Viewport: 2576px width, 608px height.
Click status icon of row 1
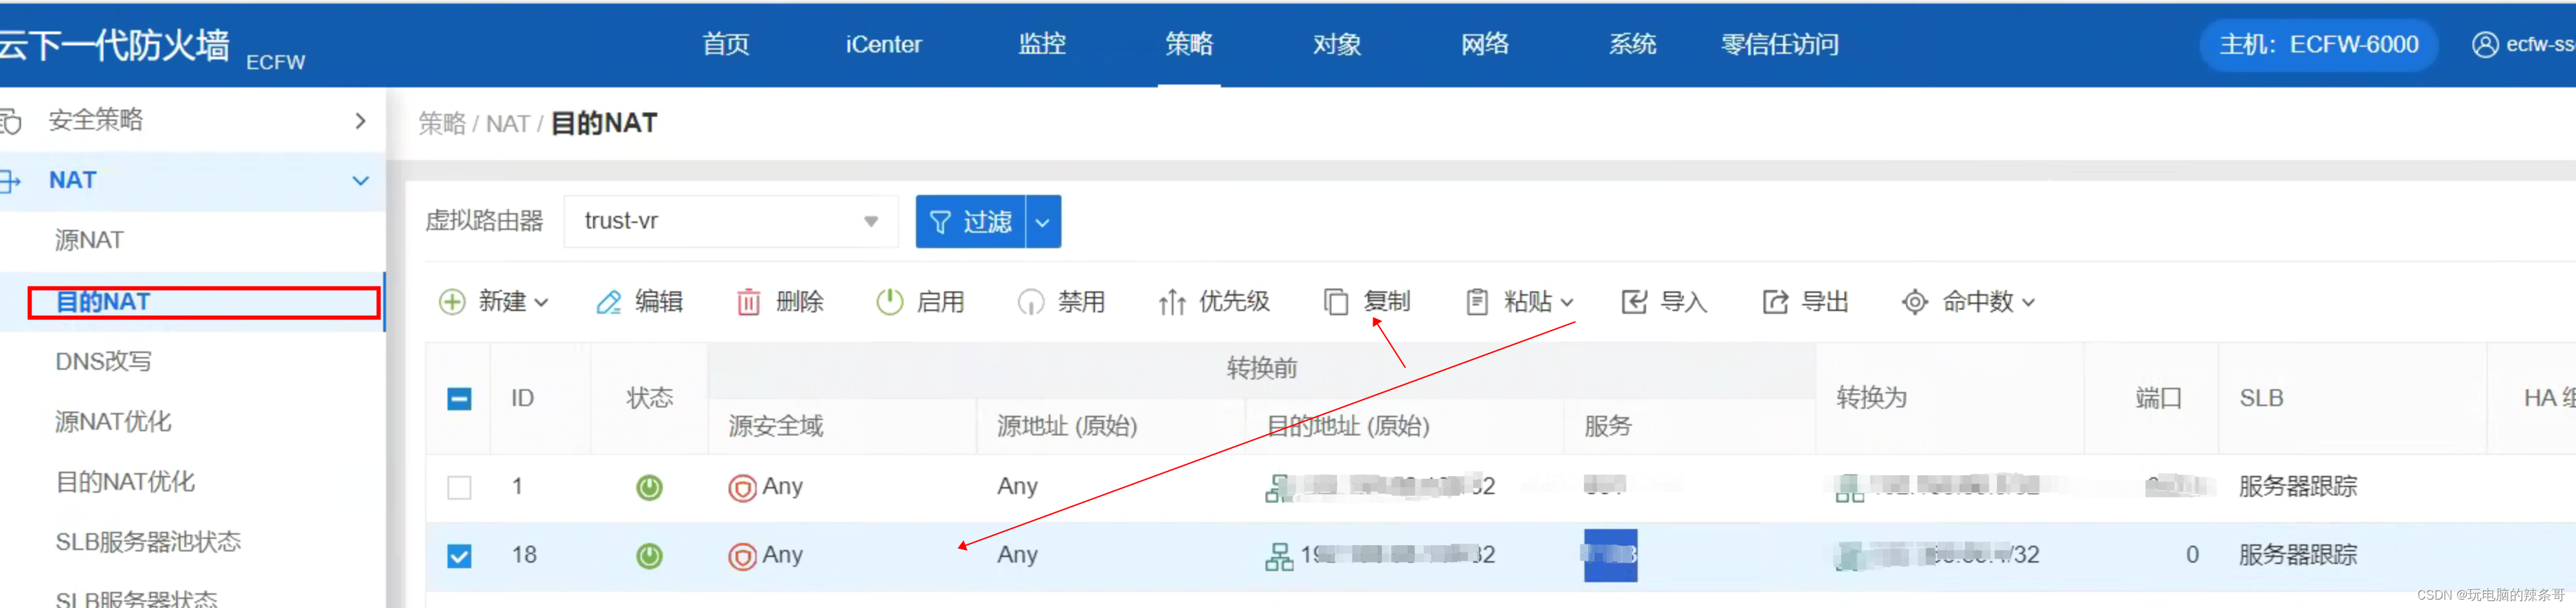pos(649,487)
